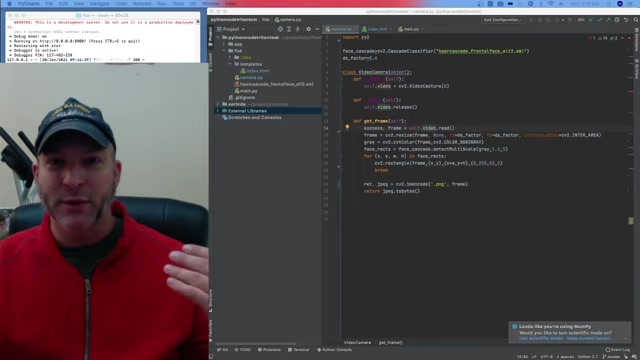Click the Git commit green checkmark
This screenshot has width=640, height=360.
[600, 20]
